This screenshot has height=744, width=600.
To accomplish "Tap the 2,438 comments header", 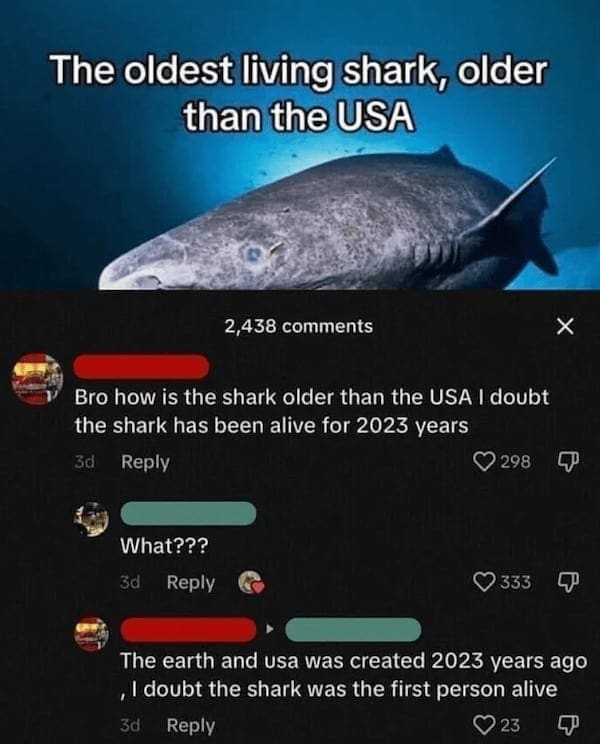I will point(299,326).
